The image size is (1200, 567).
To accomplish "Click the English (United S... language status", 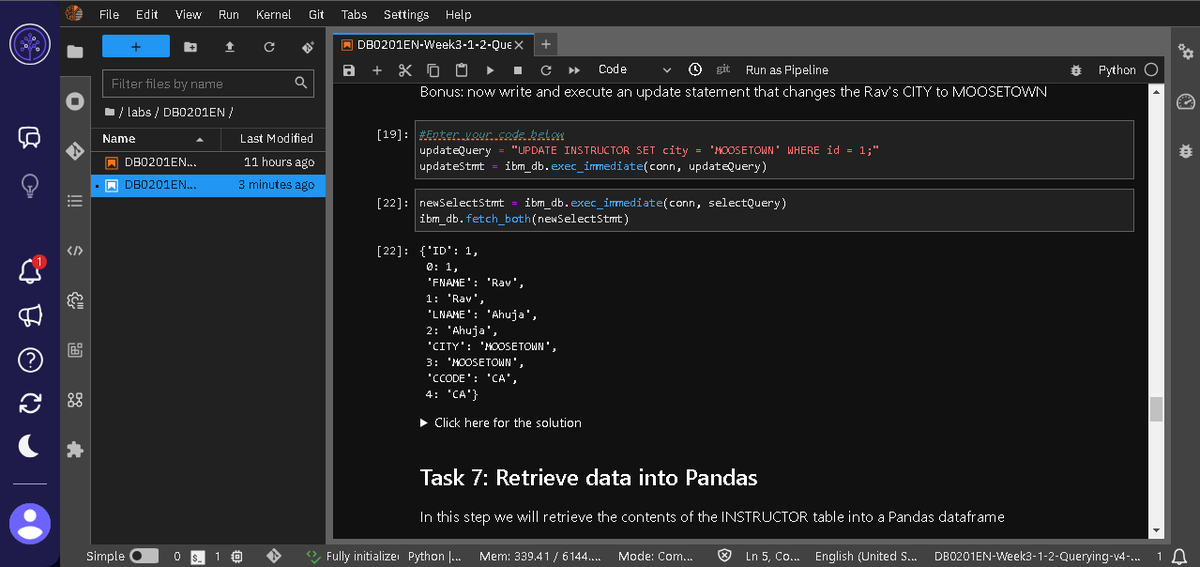I will point(866,556).
